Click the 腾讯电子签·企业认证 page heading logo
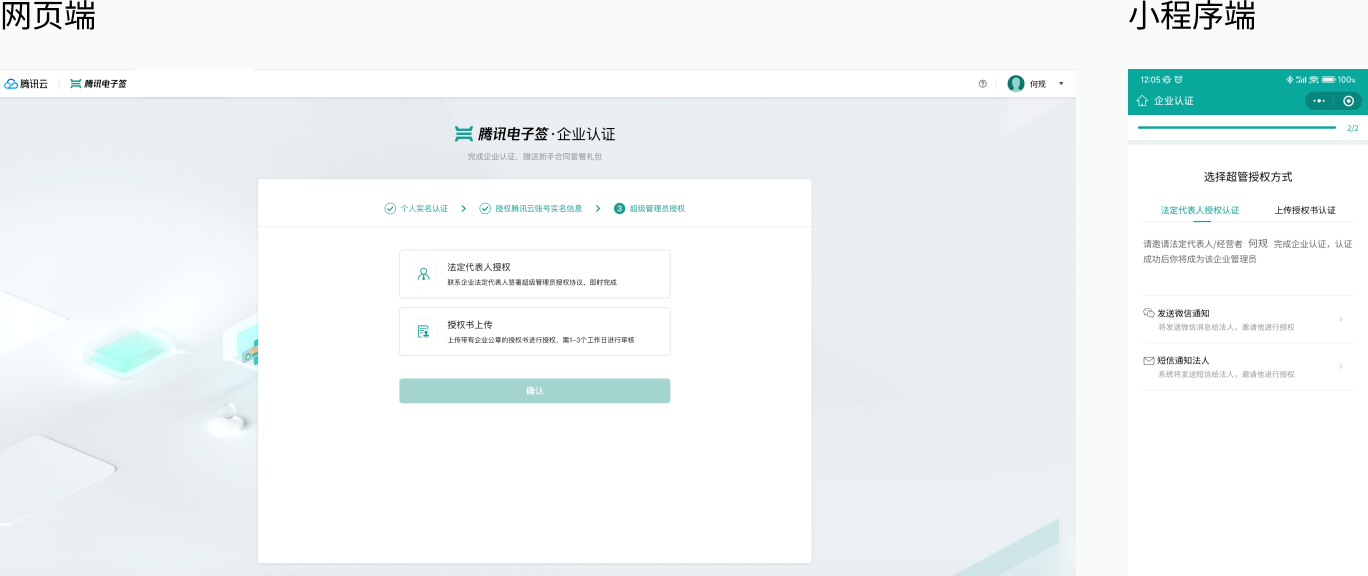Screen dimensions: 1368x576 [x=534, y=134]
